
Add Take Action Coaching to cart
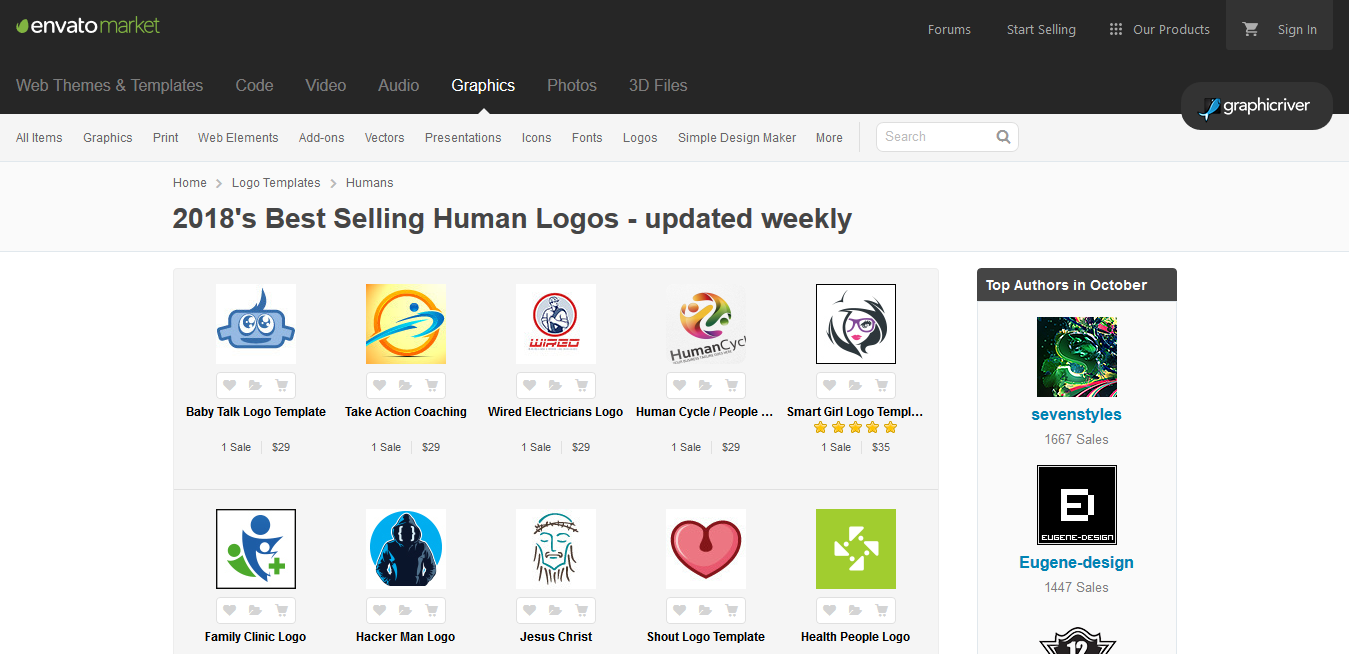coord(432,386)
